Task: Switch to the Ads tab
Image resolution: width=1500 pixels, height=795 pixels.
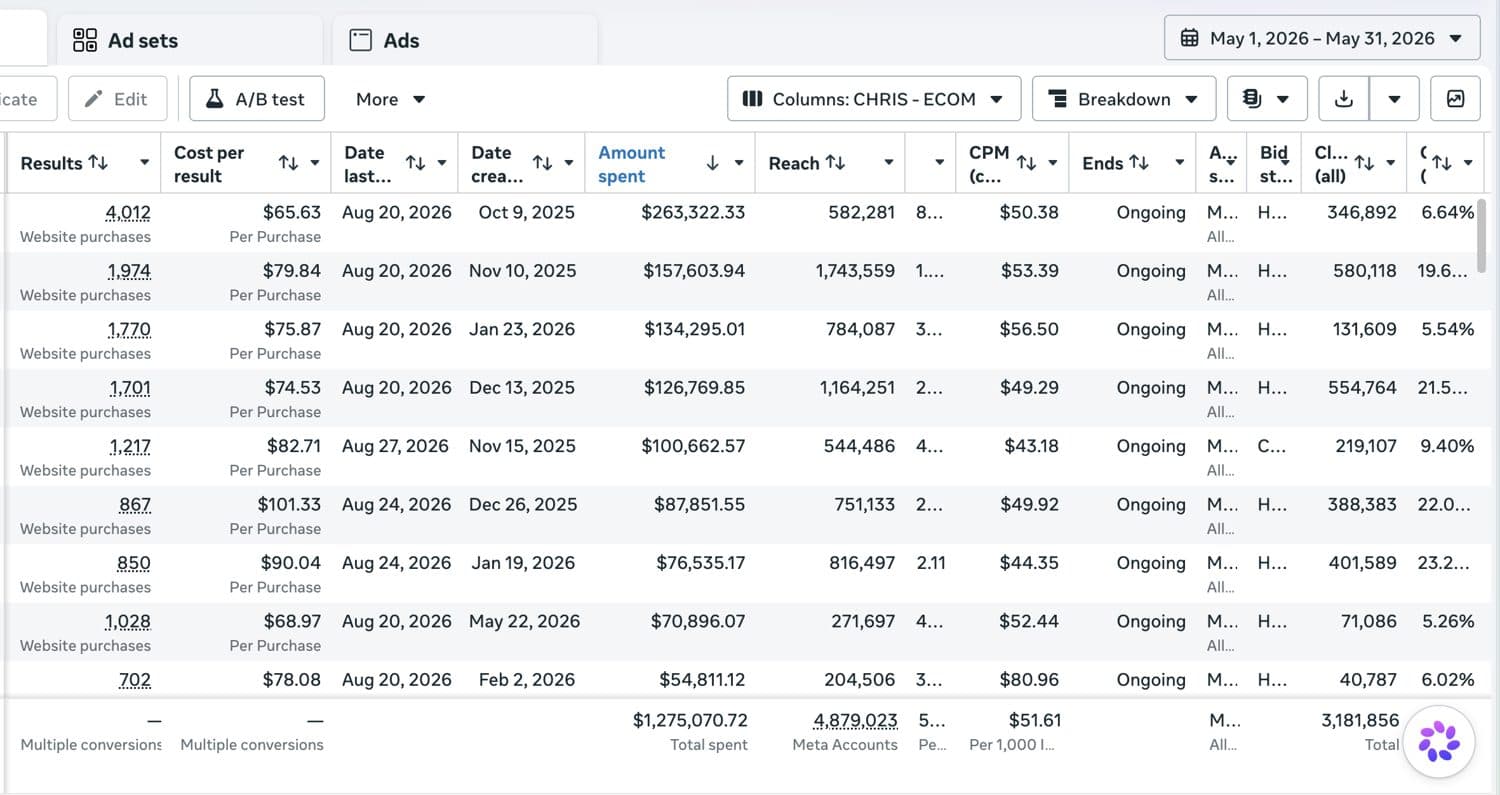Action: (465, 40)
